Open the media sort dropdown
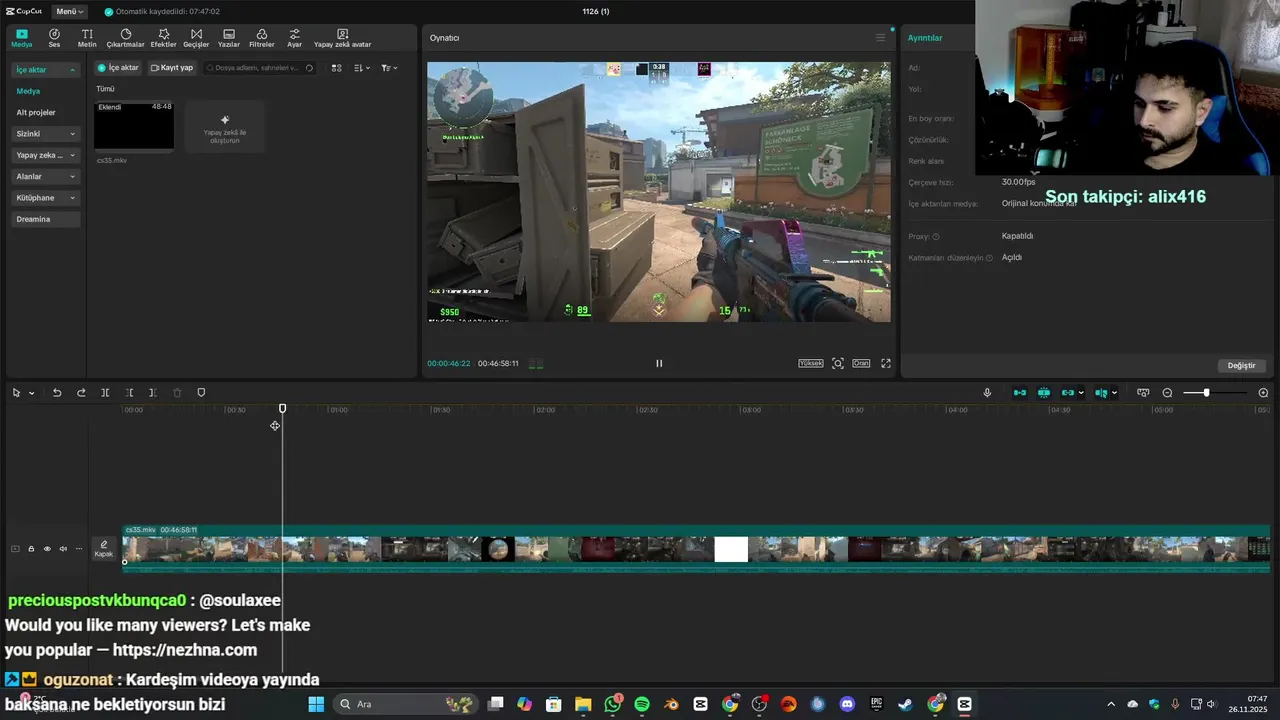This screenshot has height=720, width=1280. coord(362,68)
